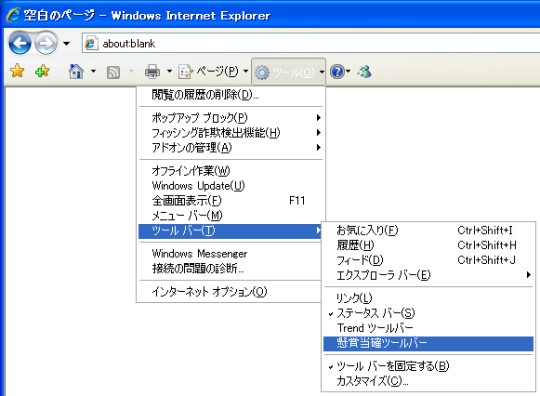Open the recent pages dropdown arrow
This screenshot has height=396, width=540.
tap(66, 43)
